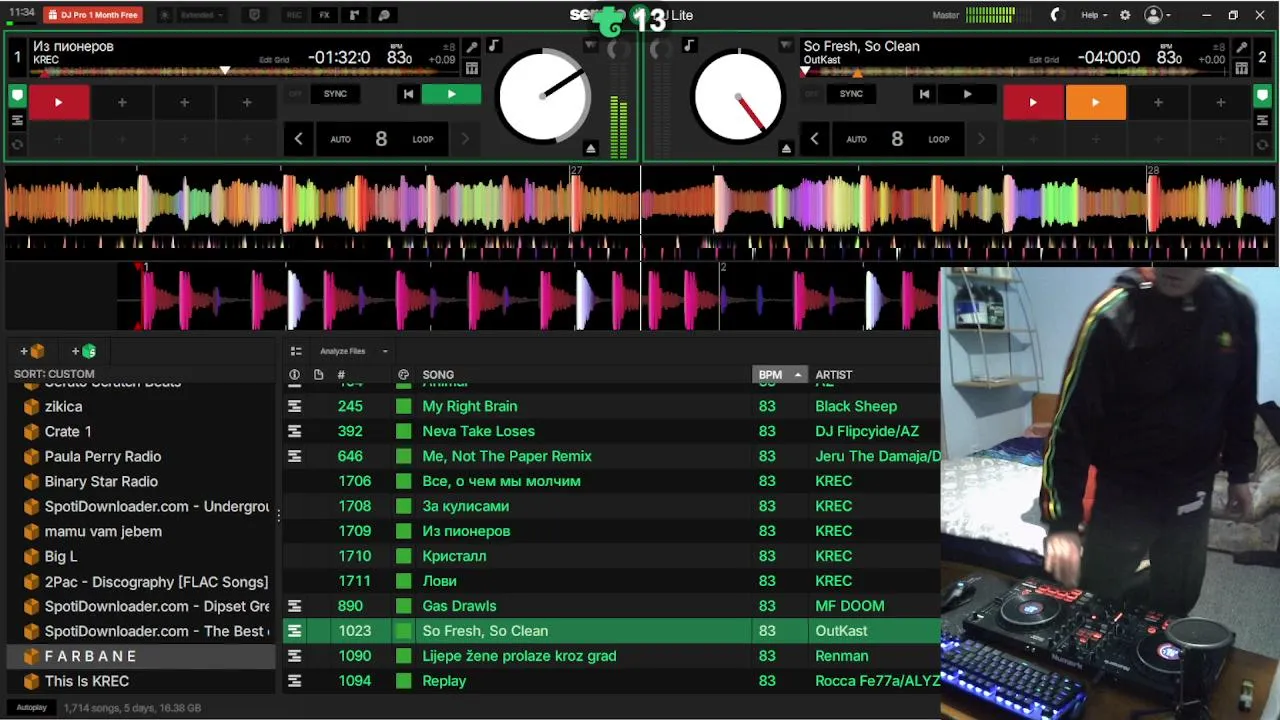Select the Gas Drawls track row

611,606
